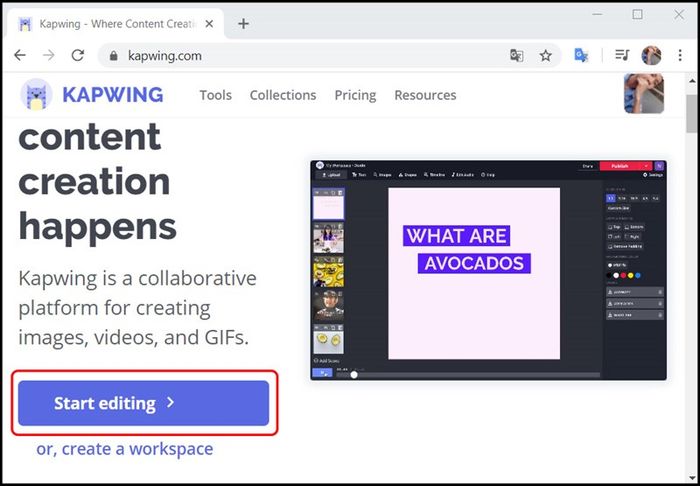Open Chrome three-dot menu
The width and height of the screenshot is (700, 486).
(680, 55)
